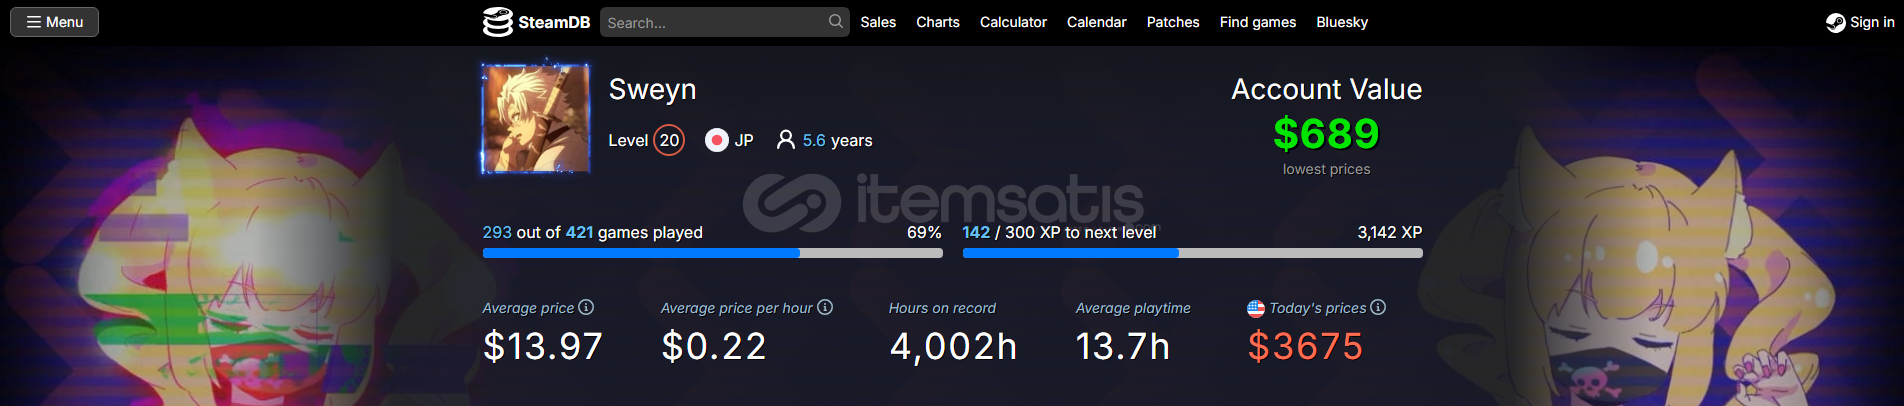The height and width of the screenshot is (406, 1904).
Task: Go to the Calculator page
Action: click(x=1013, y=22)
